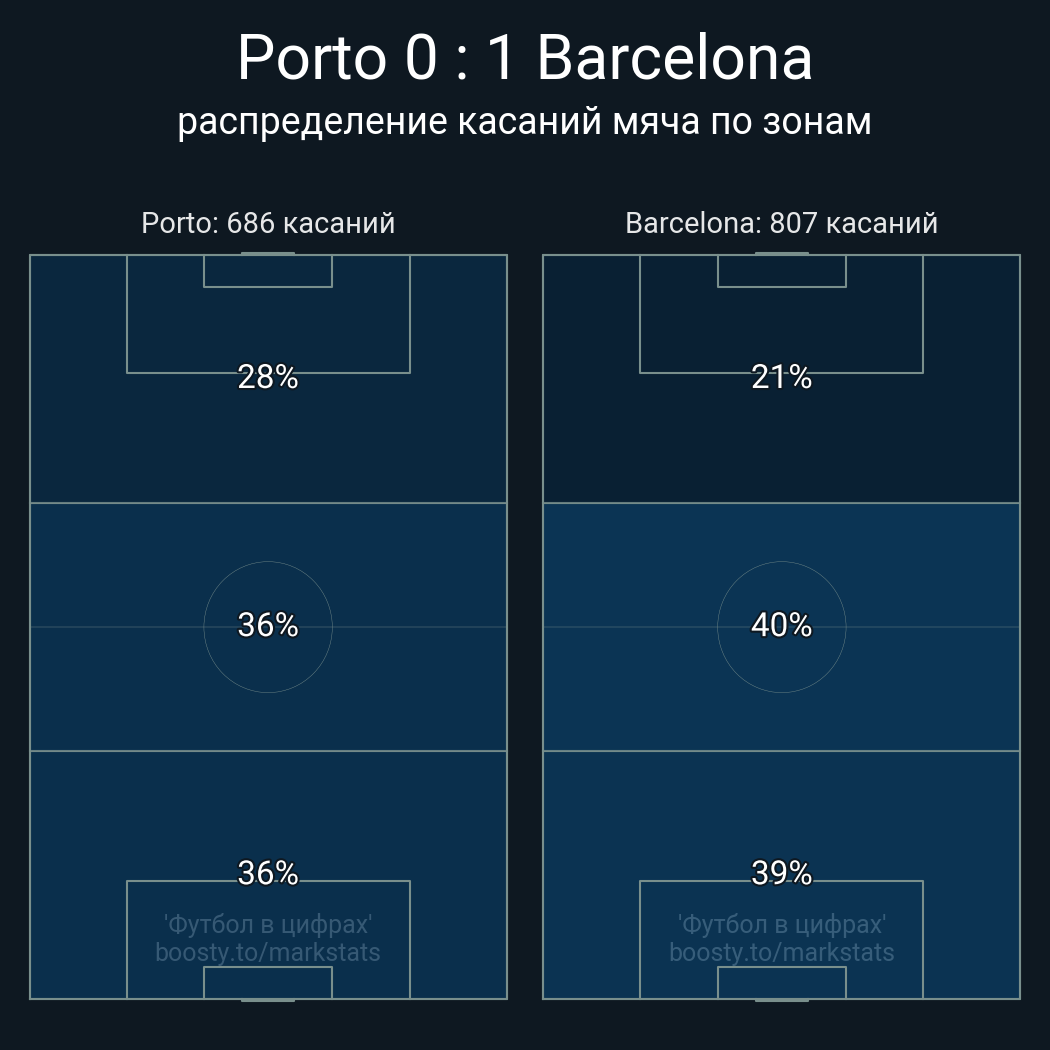Select the subtitle 'распределение касаний мяча по зонам'
1050x1050 pixels.
[x=524, y=121]
